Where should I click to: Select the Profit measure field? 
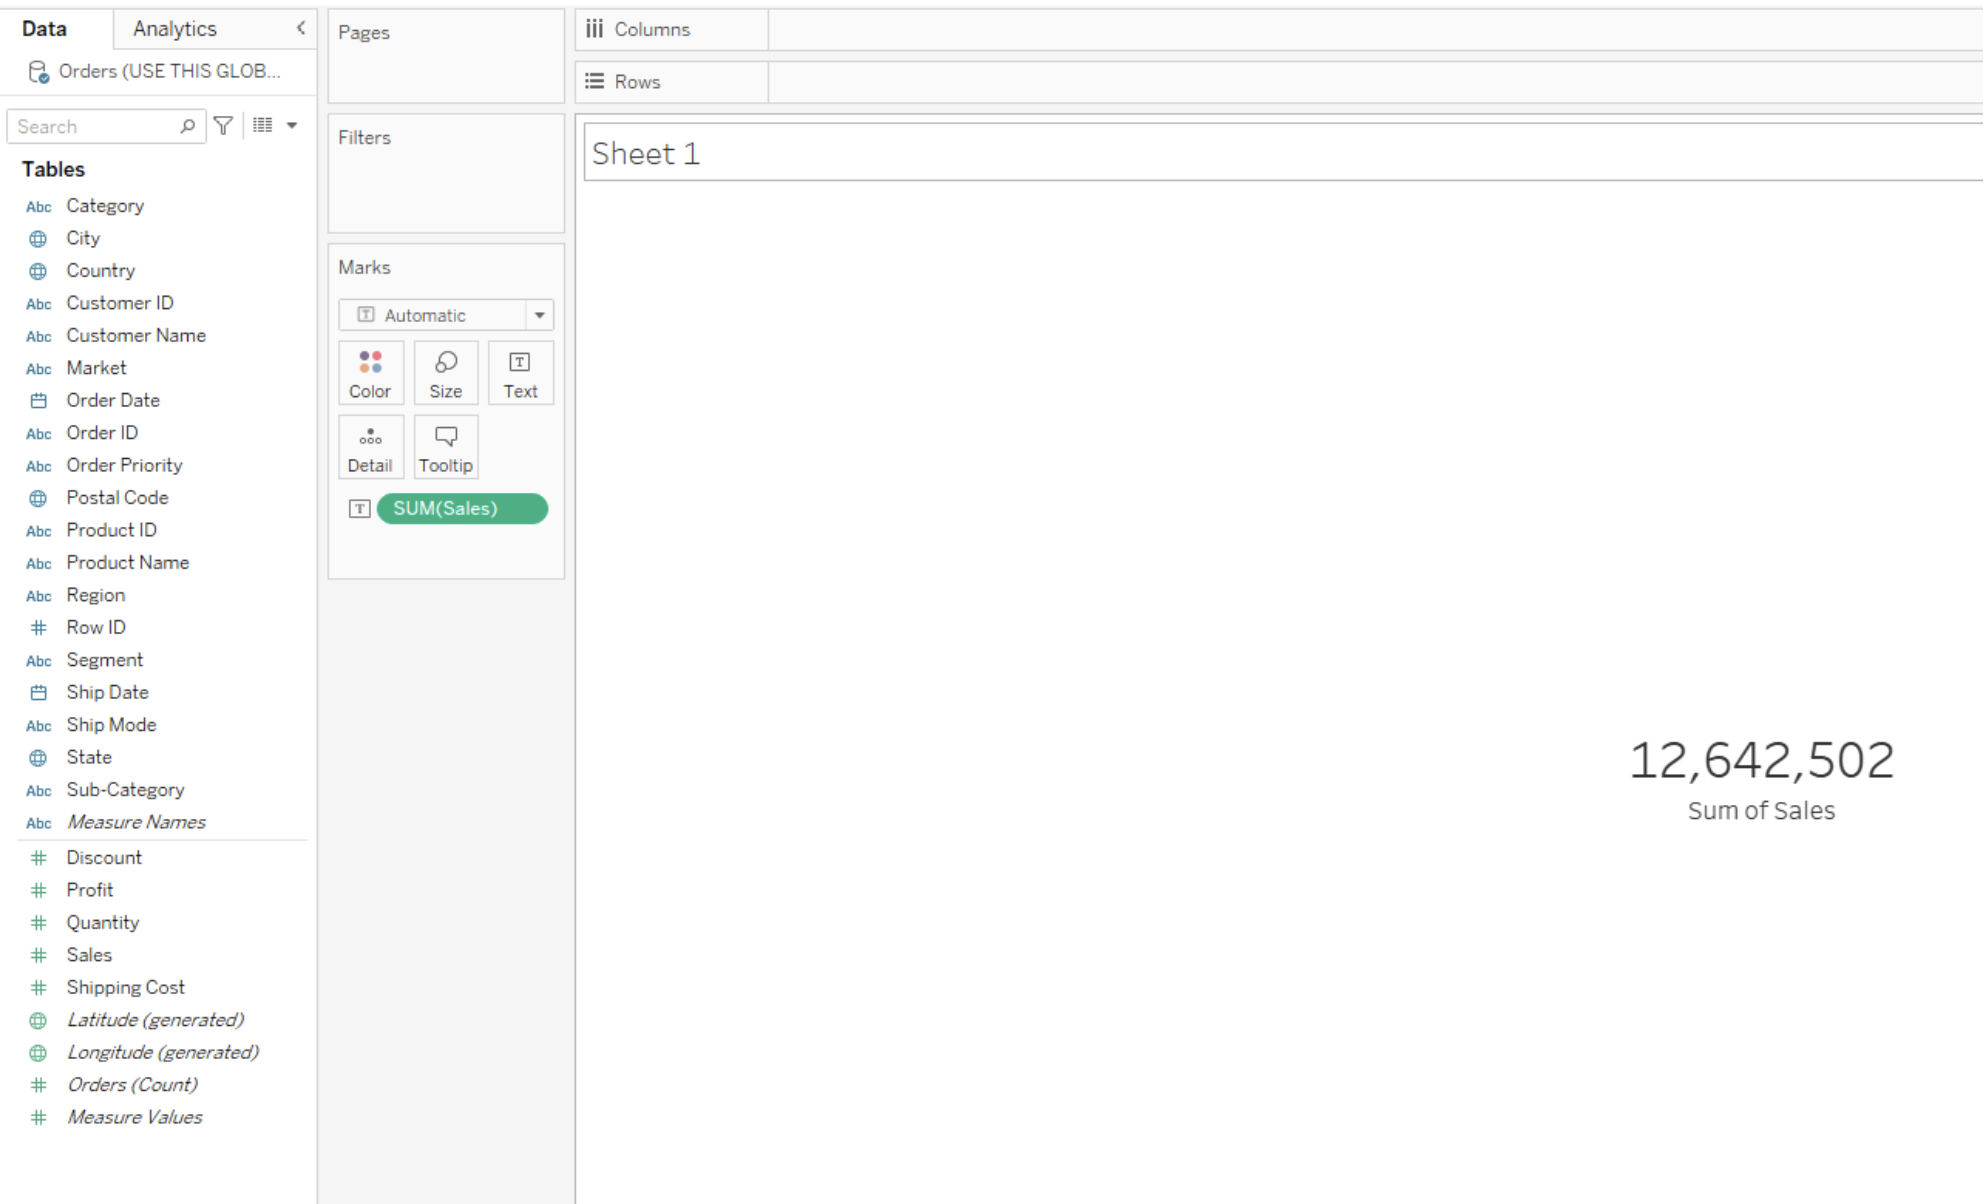89,889
